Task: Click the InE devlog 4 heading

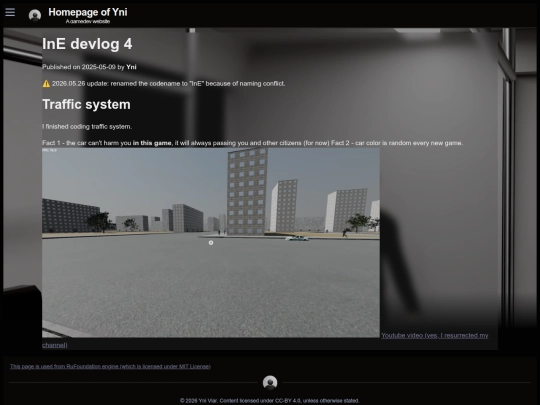Action: tap(87, 44)
